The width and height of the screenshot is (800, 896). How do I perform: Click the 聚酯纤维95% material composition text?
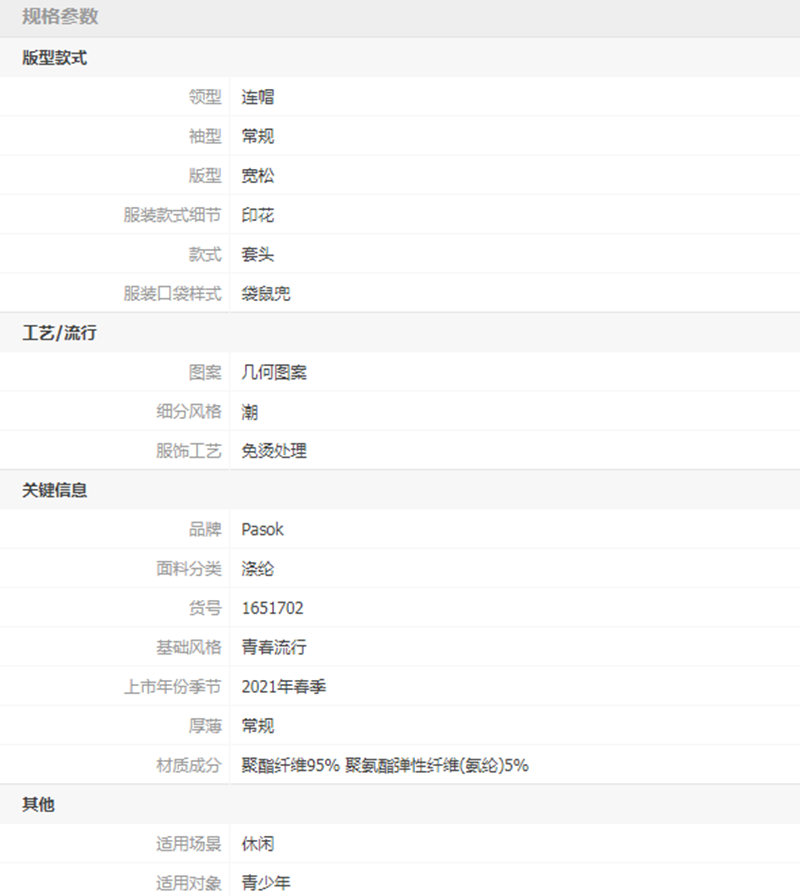click(291, 766)
